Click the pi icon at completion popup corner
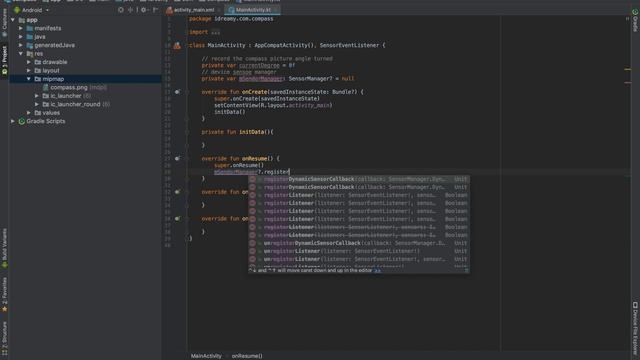 (x=466, y=270)
